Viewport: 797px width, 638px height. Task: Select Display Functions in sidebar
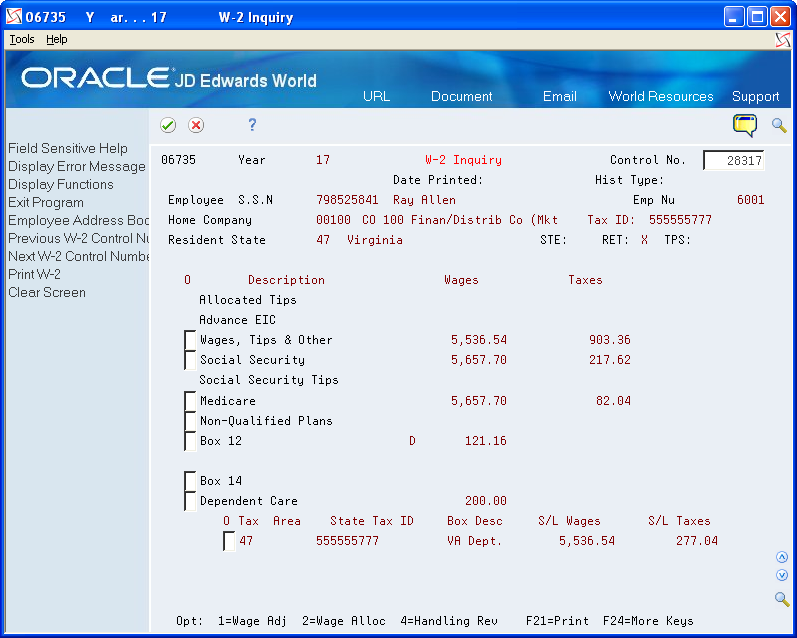click(60, 185)
